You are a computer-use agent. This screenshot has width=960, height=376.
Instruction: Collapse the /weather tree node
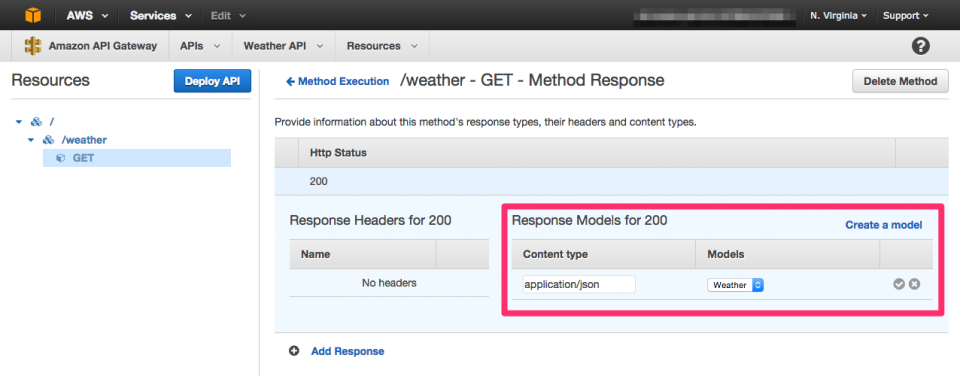pos(31,140)
